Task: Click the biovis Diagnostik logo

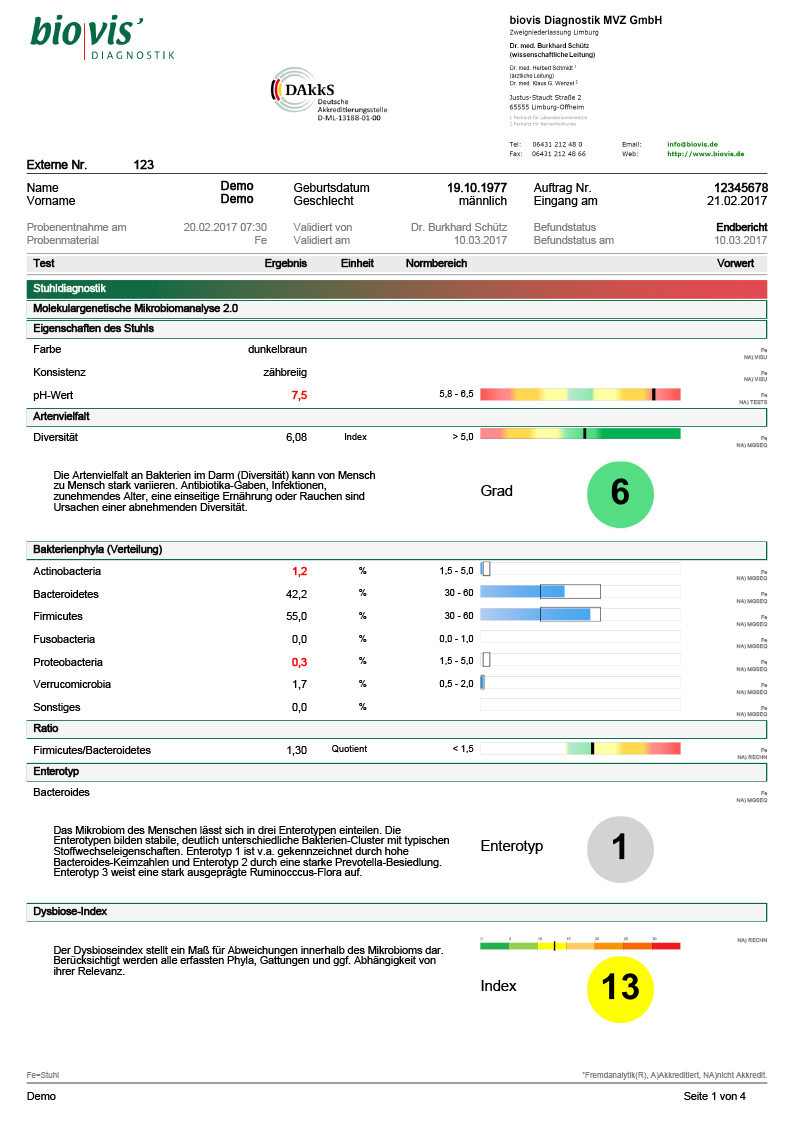Action: click(102, 39)
